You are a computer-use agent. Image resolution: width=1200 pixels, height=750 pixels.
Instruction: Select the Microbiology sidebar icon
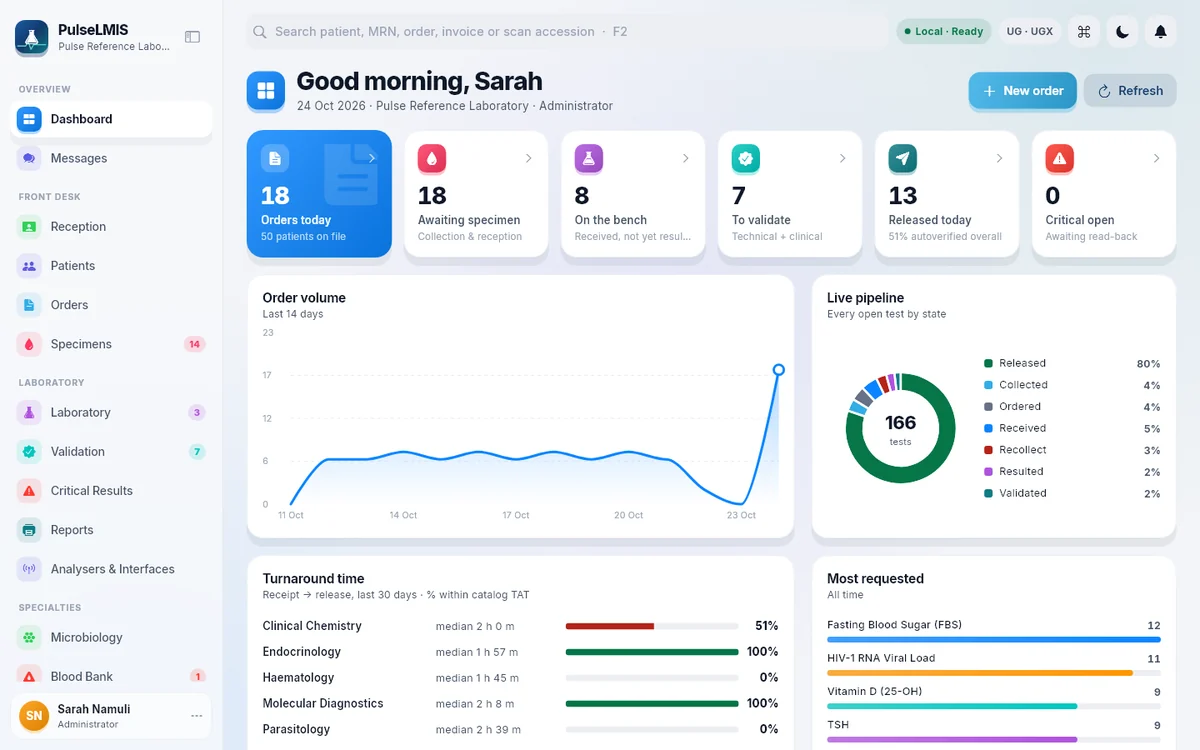[29, 637]
